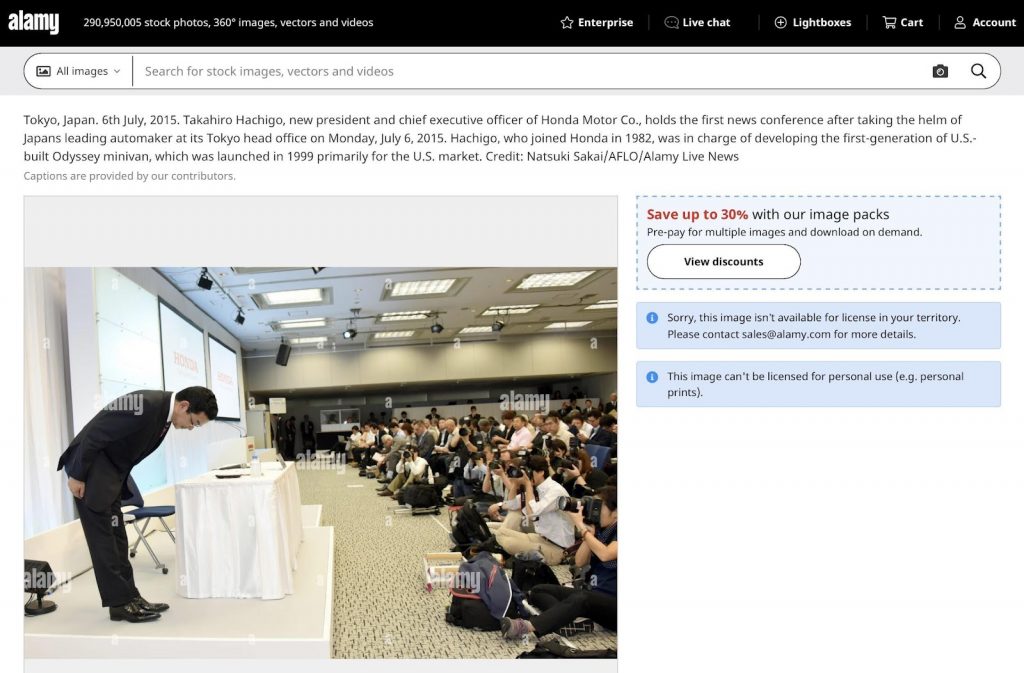
Task: Select the Account menu text
Action: click(993, 22)
